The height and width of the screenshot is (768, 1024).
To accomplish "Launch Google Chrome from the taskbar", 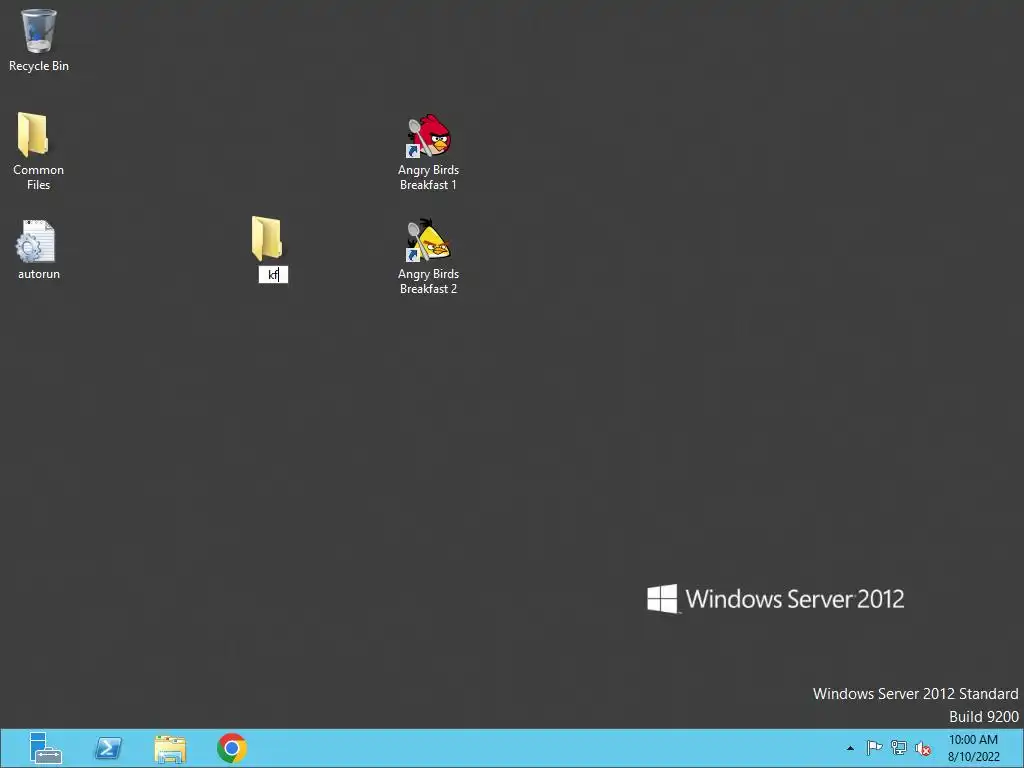I will click(x=232, y=748).
